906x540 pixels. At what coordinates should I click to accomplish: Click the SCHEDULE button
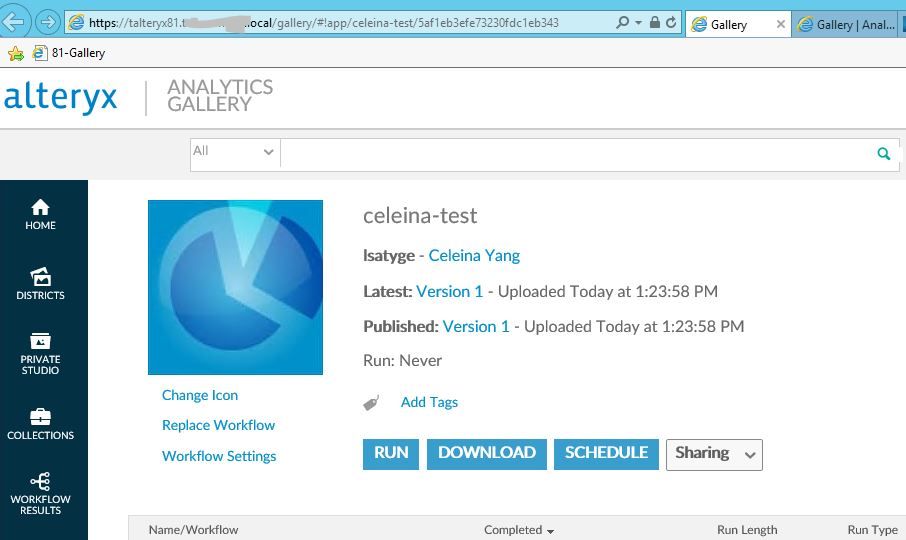click(606, 454)
